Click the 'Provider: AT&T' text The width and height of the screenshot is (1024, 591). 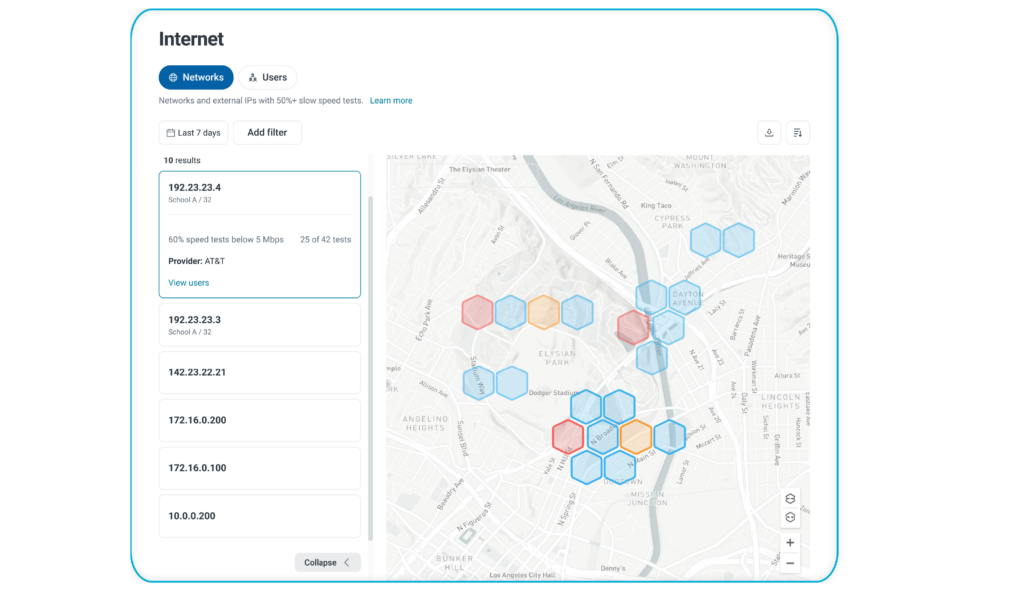197,261
